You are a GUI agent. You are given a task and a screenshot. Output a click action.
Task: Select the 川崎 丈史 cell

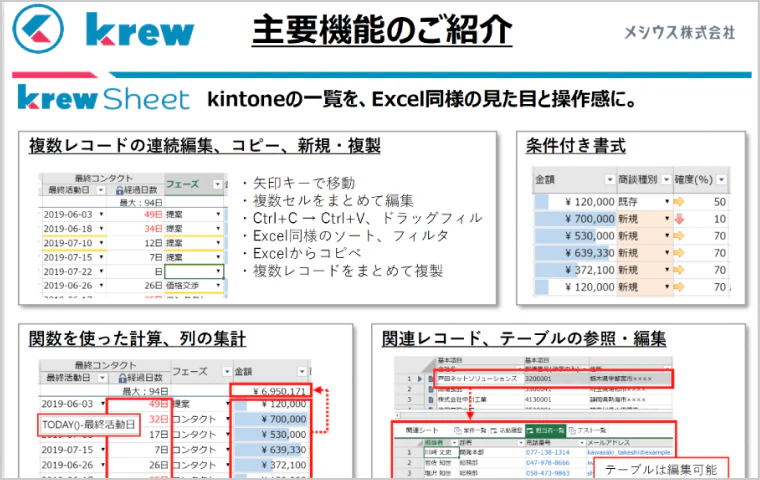(441, 452)
